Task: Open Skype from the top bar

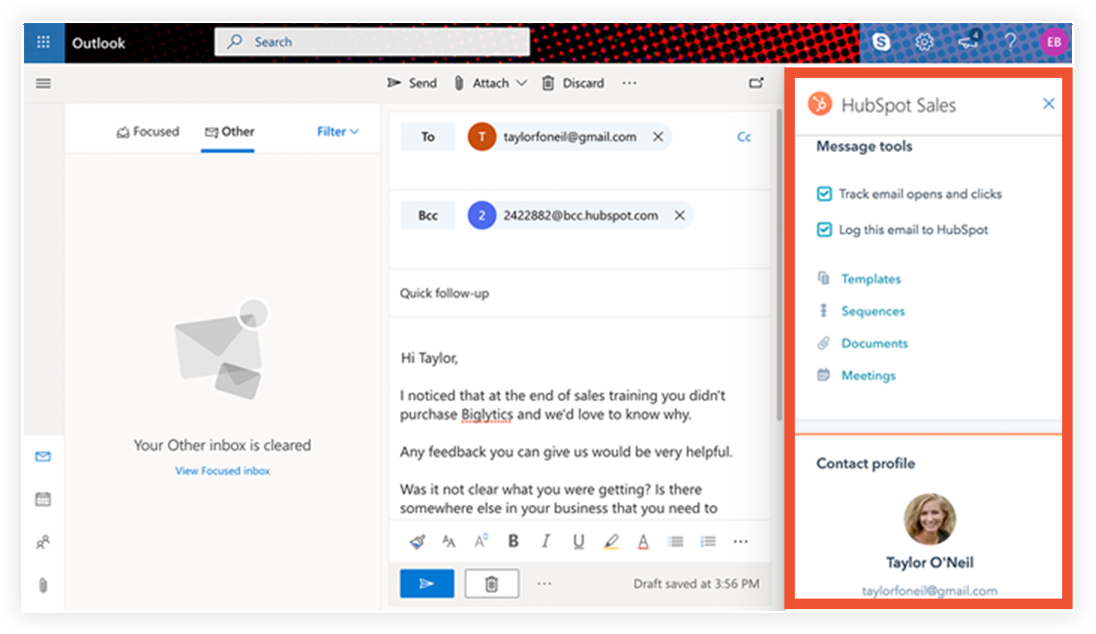Action: point(880,42)
